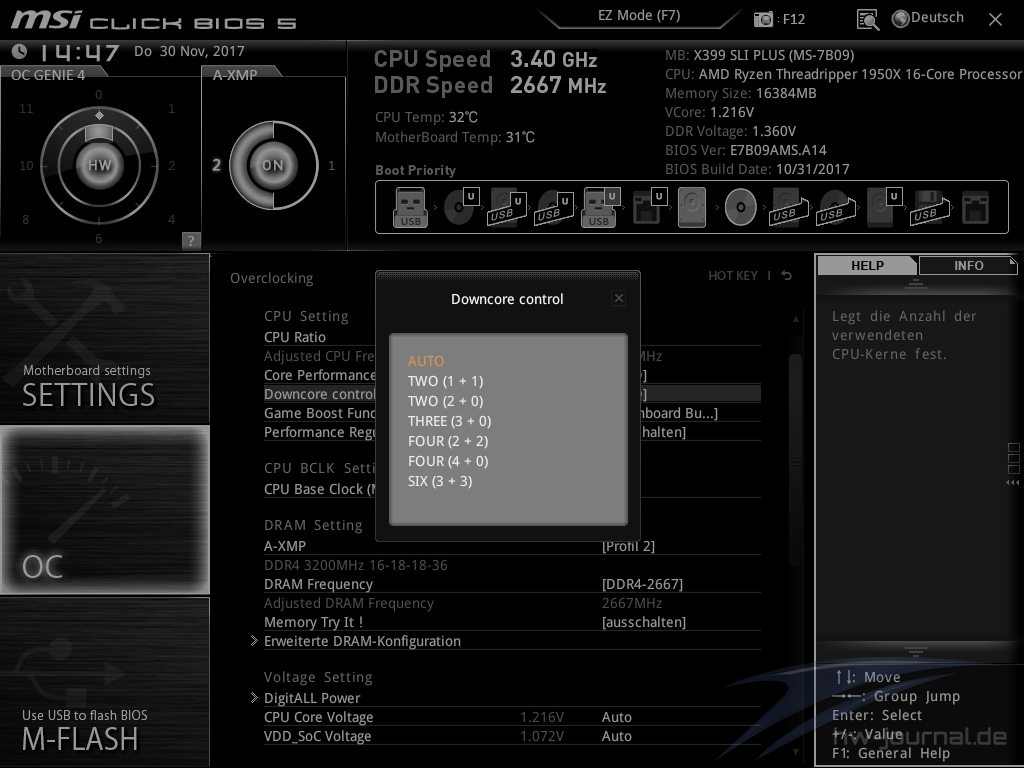Viewport: 1024px width, 768px height.
Task: Close the Downcore control dialog
Action: coord(618,298)
